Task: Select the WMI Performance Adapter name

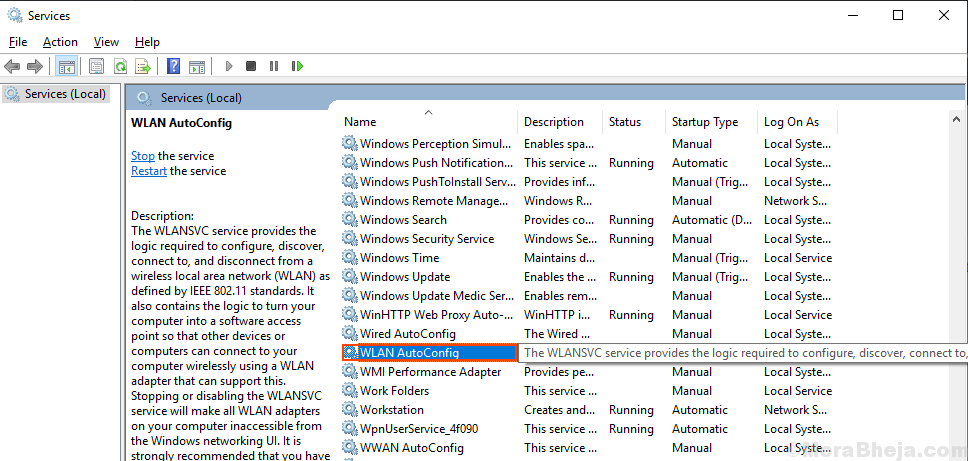Action: tap(431, 372)
